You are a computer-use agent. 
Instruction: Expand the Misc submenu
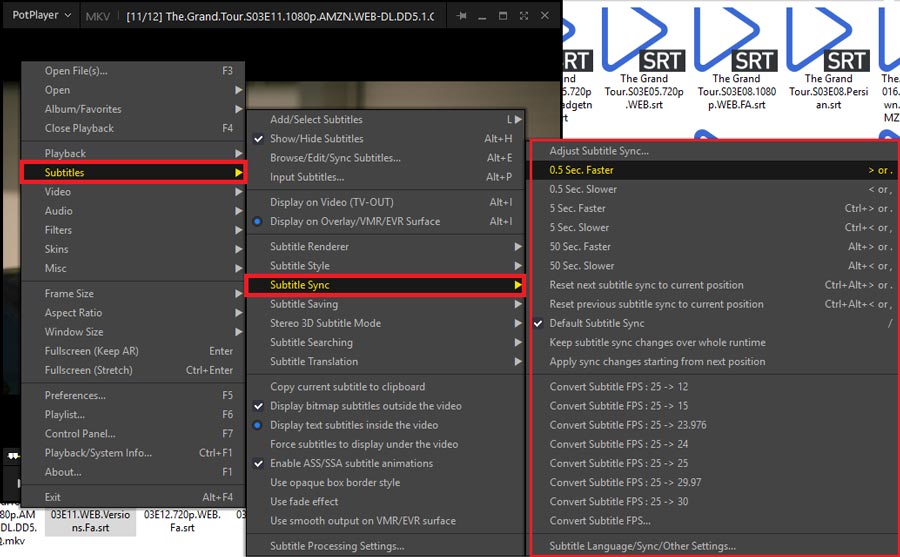(133, 268)
